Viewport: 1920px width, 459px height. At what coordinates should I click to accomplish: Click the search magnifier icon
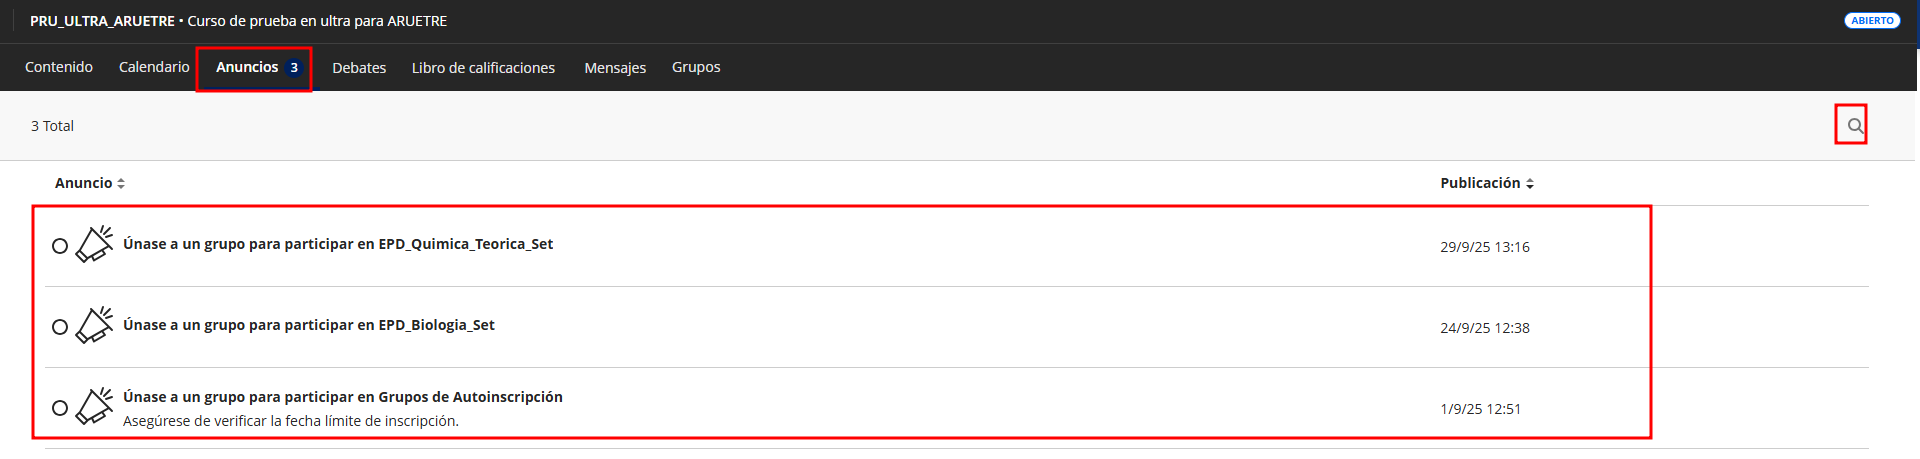click(1855, 126)
